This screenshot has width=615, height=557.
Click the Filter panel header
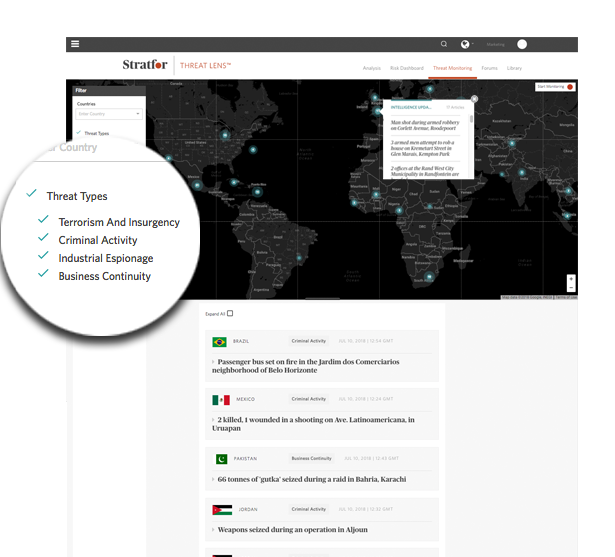pos(109,91)
